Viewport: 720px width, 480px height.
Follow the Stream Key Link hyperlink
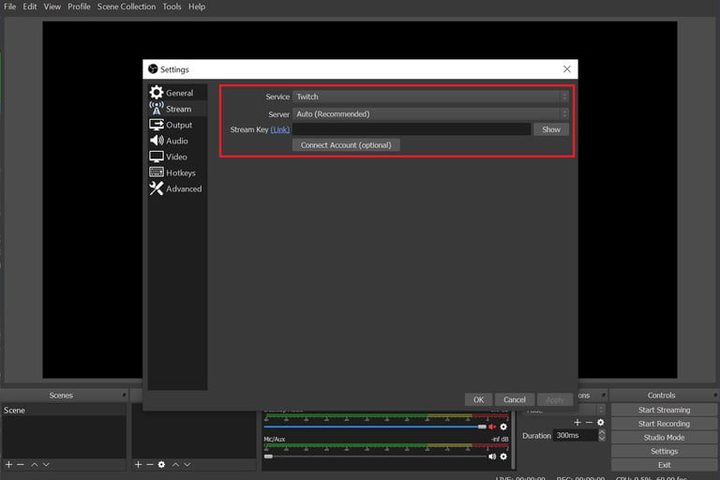280,130
